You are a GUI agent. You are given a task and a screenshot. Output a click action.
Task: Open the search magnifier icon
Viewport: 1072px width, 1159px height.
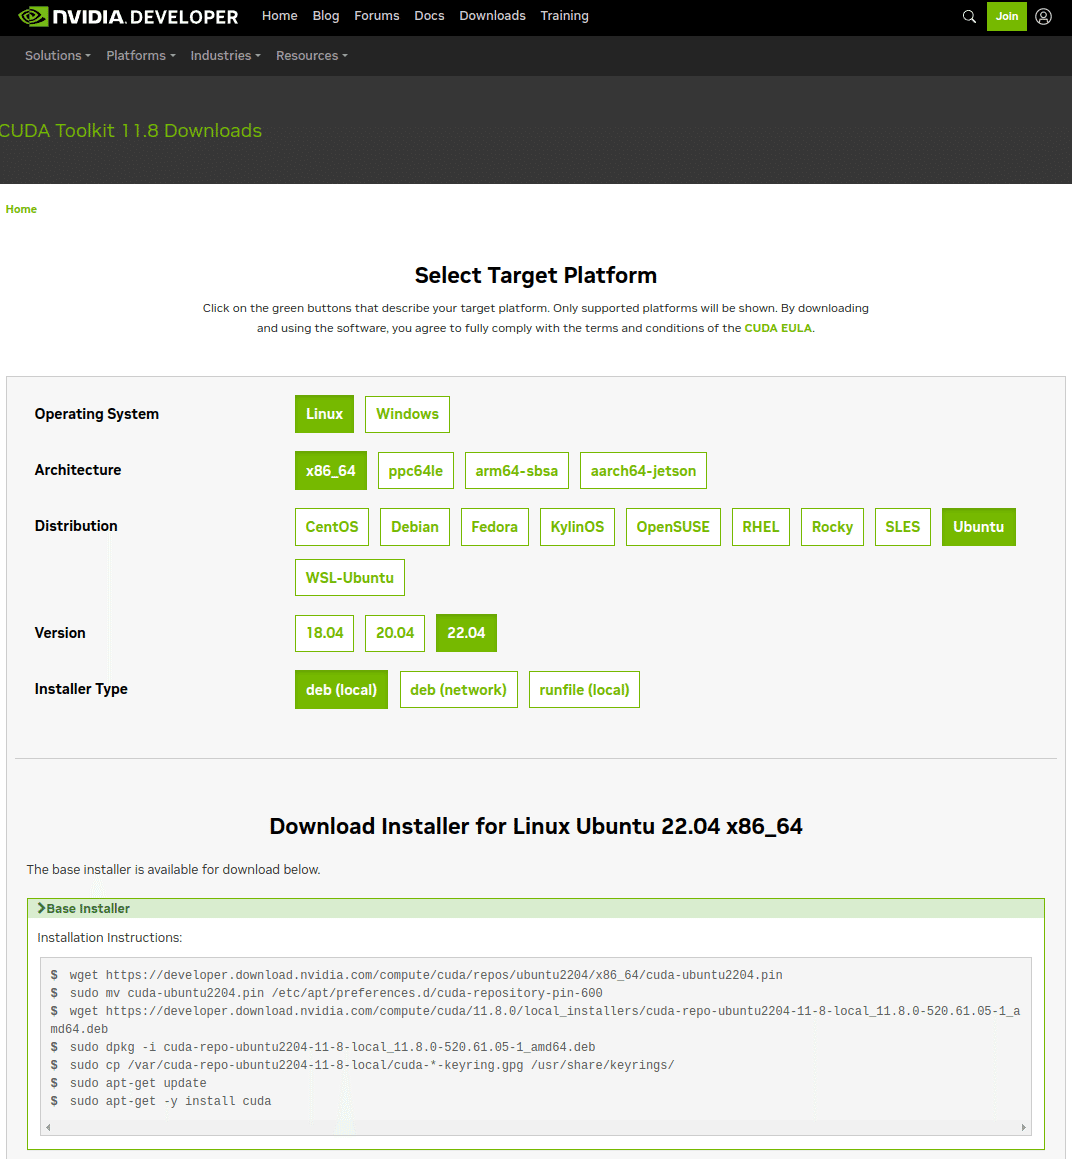click(968, 16)
